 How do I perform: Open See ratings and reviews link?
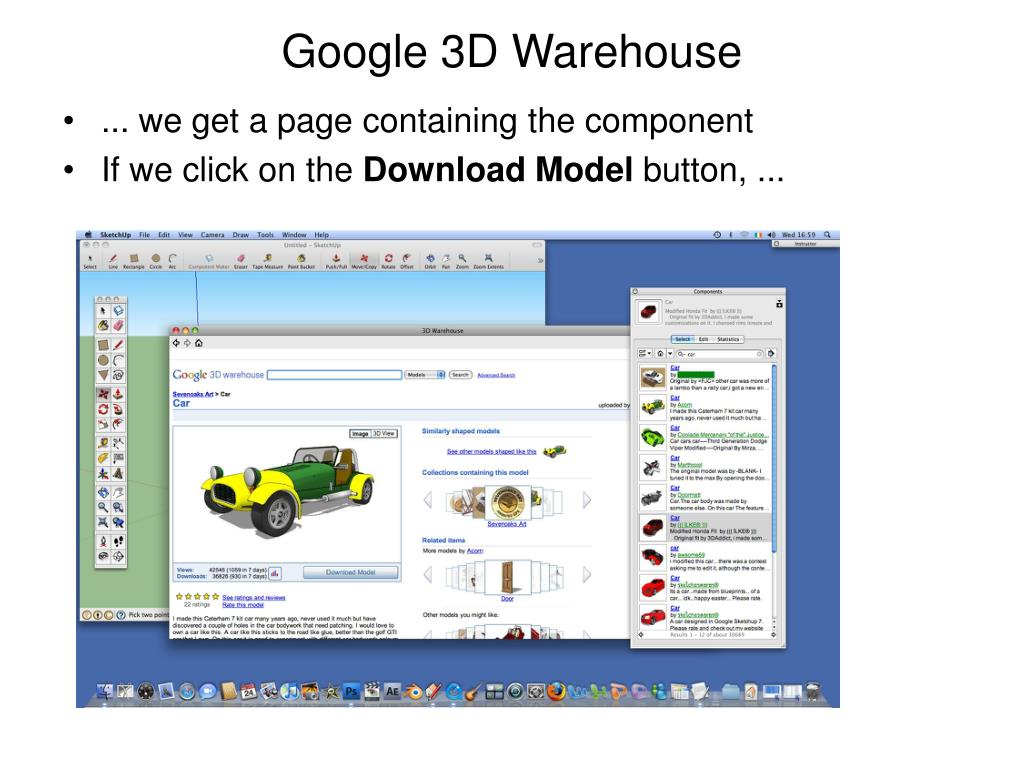(253, 598)
